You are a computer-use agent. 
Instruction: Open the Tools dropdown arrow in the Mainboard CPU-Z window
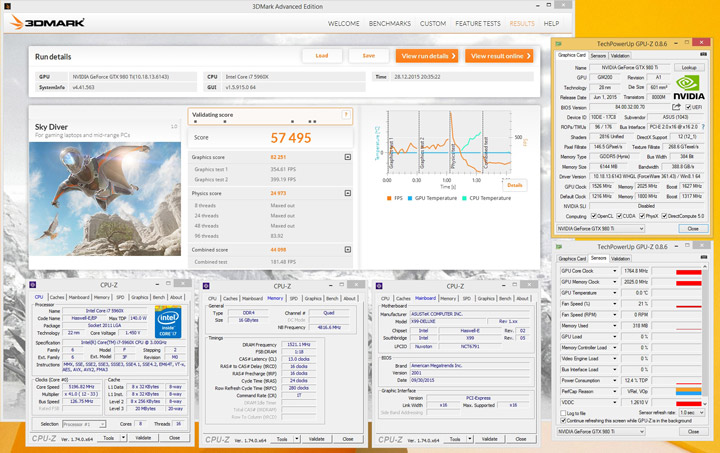point(469,439)
